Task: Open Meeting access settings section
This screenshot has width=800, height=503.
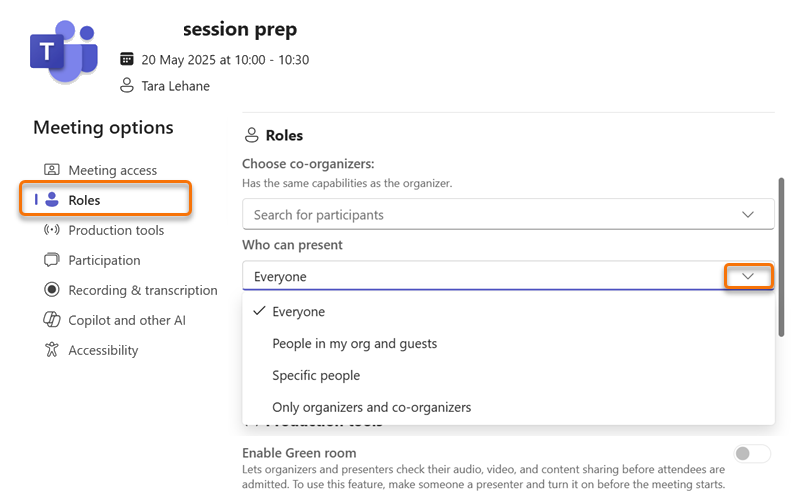Action: pos(112,170)
